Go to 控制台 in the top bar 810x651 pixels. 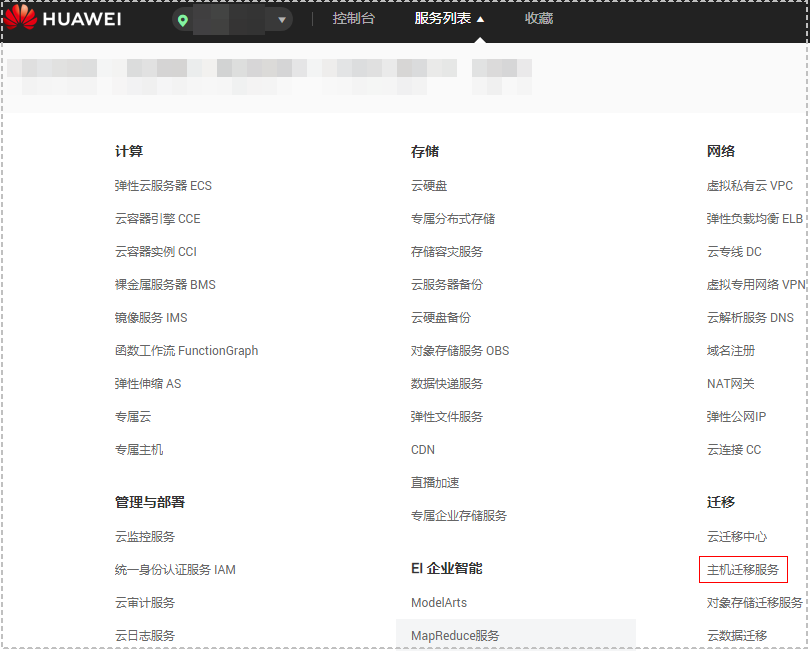pos(353,19)
